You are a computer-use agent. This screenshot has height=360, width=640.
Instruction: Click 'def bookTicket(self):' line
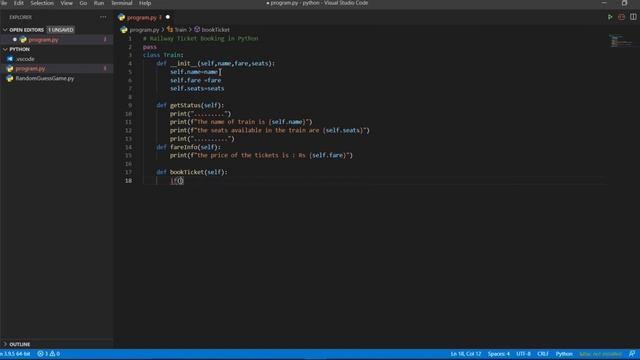(x=192, y=172)
